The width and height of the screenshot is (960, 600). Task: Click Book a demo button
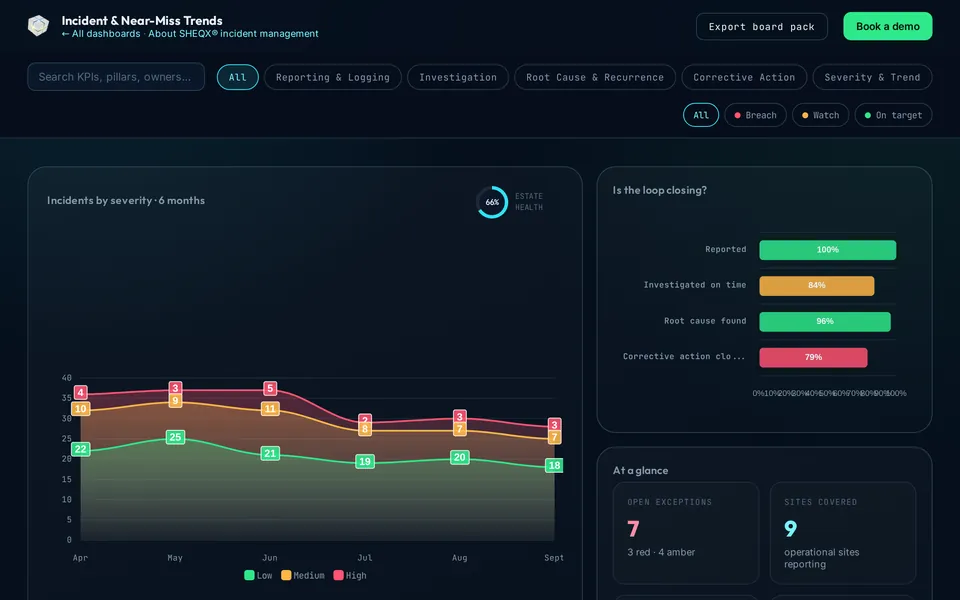click(888, 26)
